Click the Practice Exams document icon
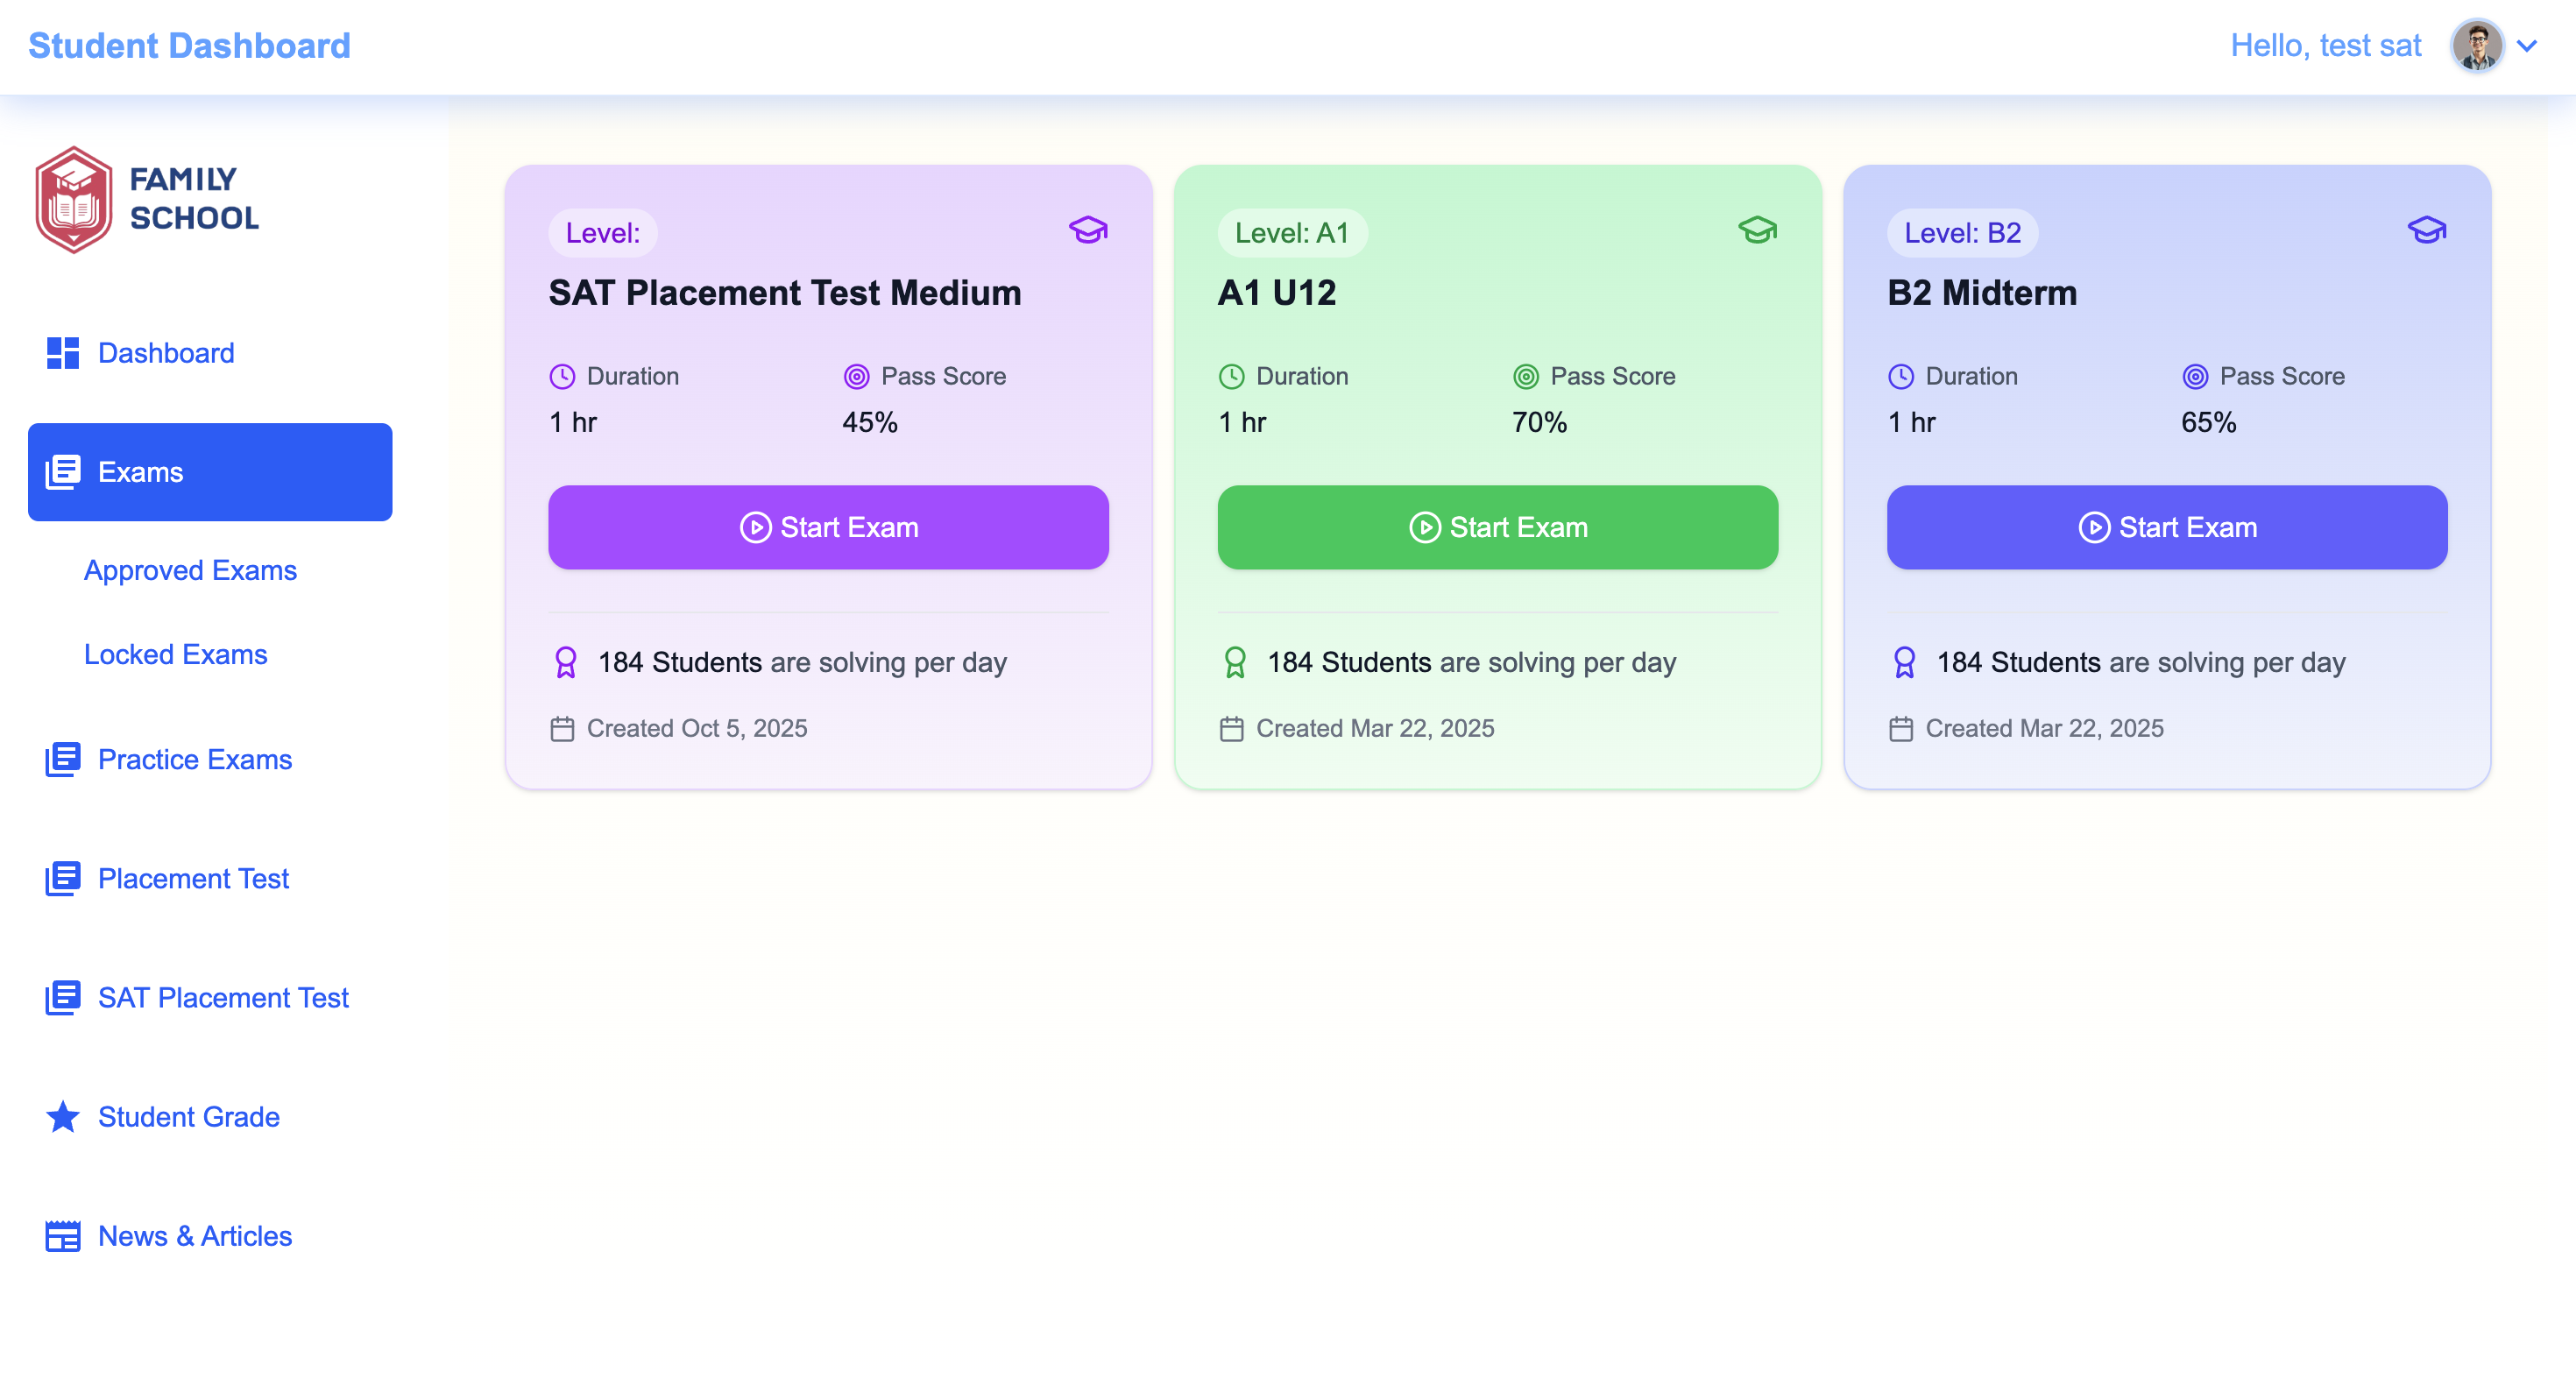The height and width of the screenshot is (1400, 2576). (x=62, y=760)
